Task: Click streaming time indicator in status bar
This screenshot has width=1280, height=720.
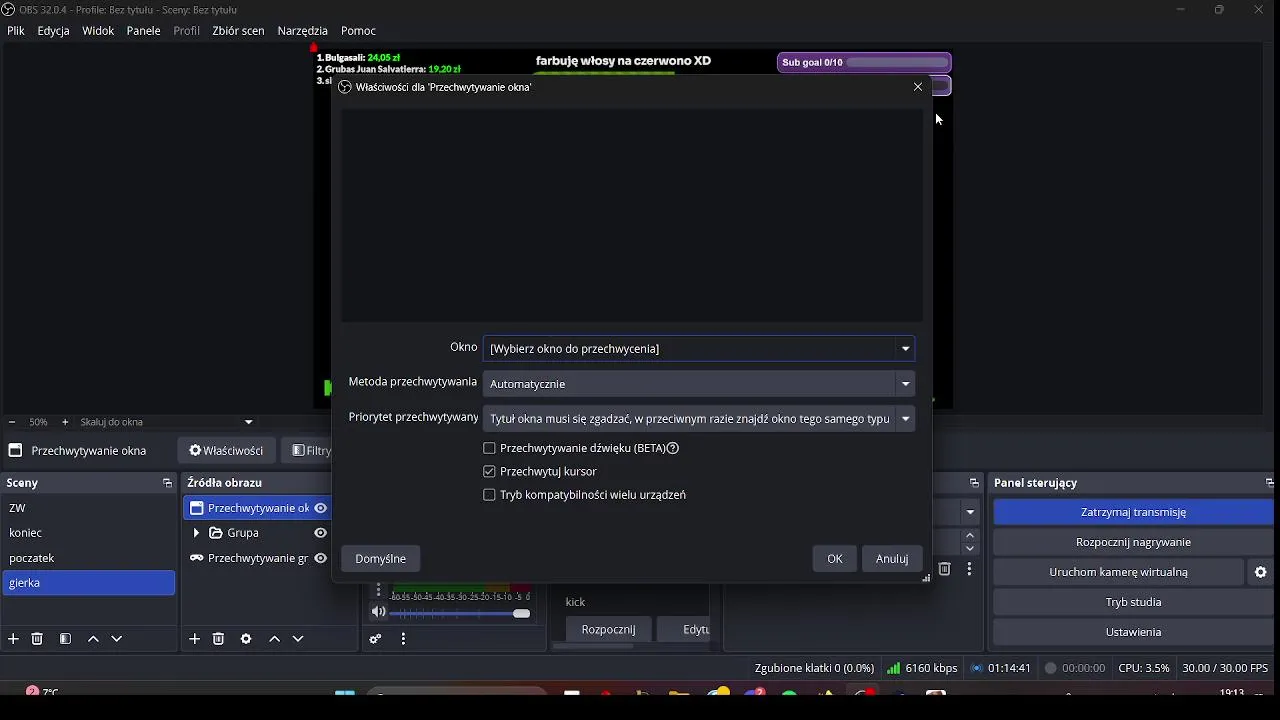Action: tap(1001, 668)
